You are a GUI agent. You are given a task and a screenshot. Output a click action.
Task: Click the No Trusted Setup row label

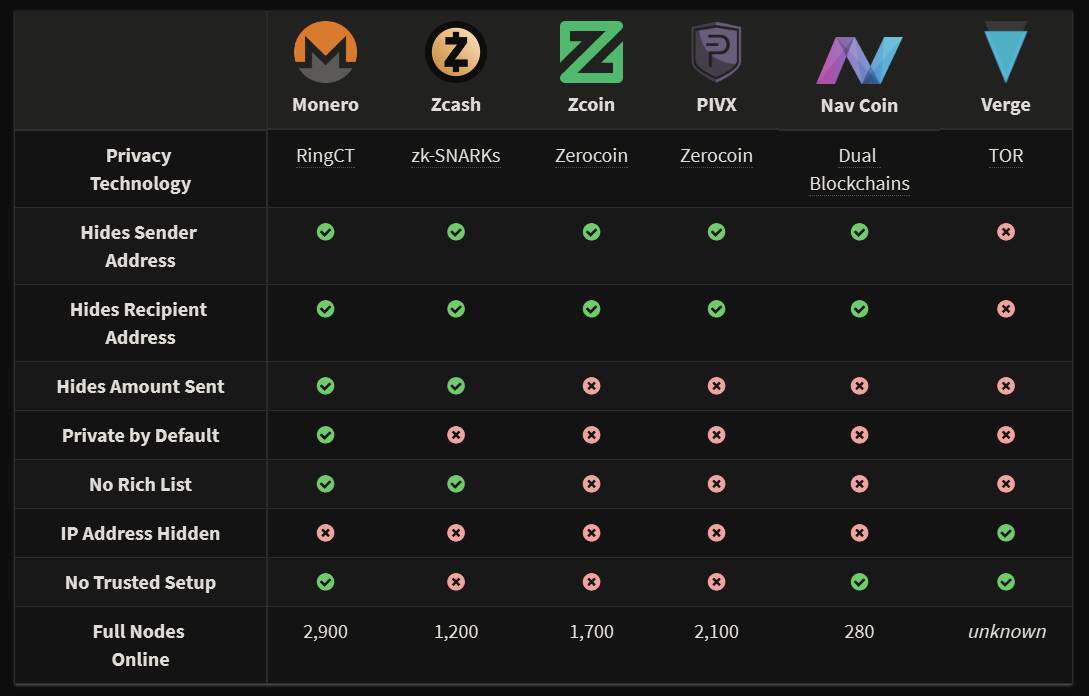point(140,582)
